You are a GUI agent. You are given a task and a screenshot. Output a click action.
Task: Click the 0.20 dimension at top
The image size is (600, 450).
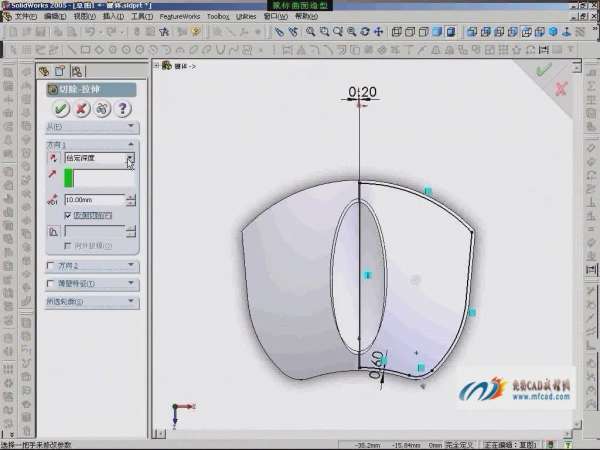362,92
